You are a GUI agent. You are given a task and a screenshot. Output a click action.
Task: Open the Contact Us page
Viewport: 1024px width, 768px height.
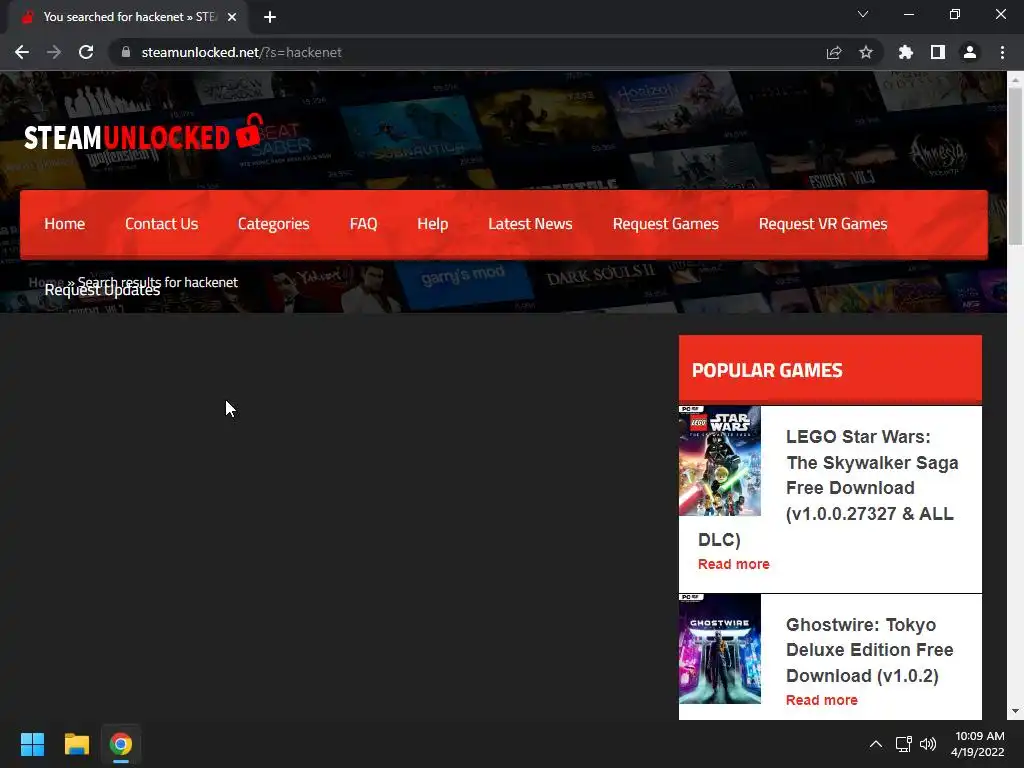click(x=161, y=224)
